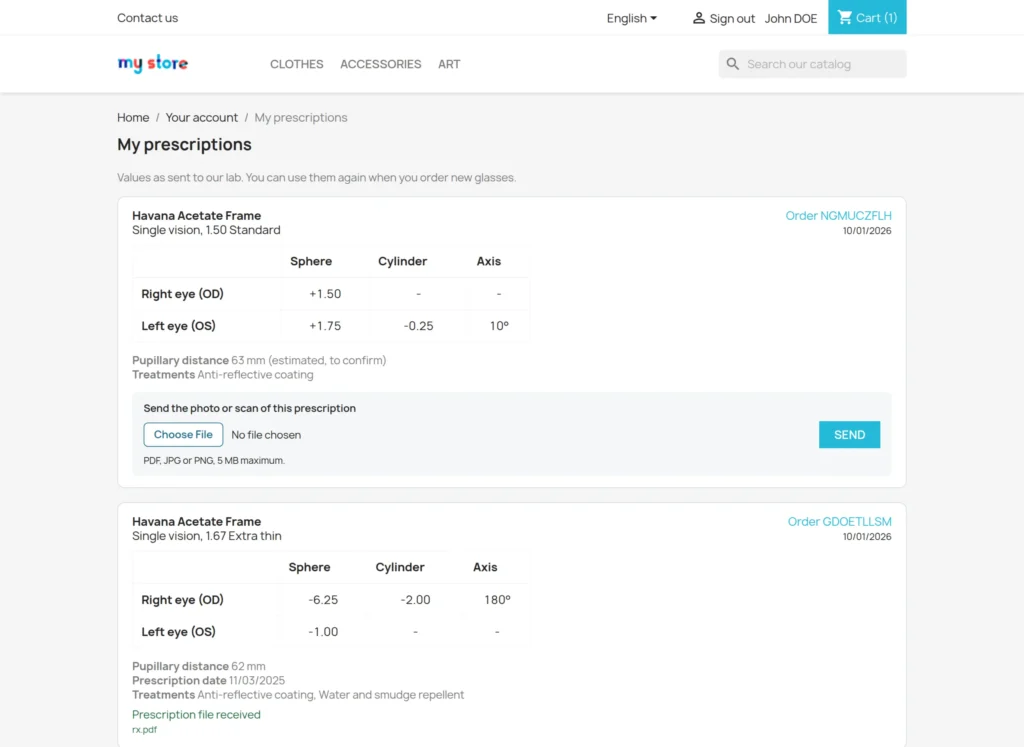Click the user account person icon
1024x747 pixels.
click(698, 18)
